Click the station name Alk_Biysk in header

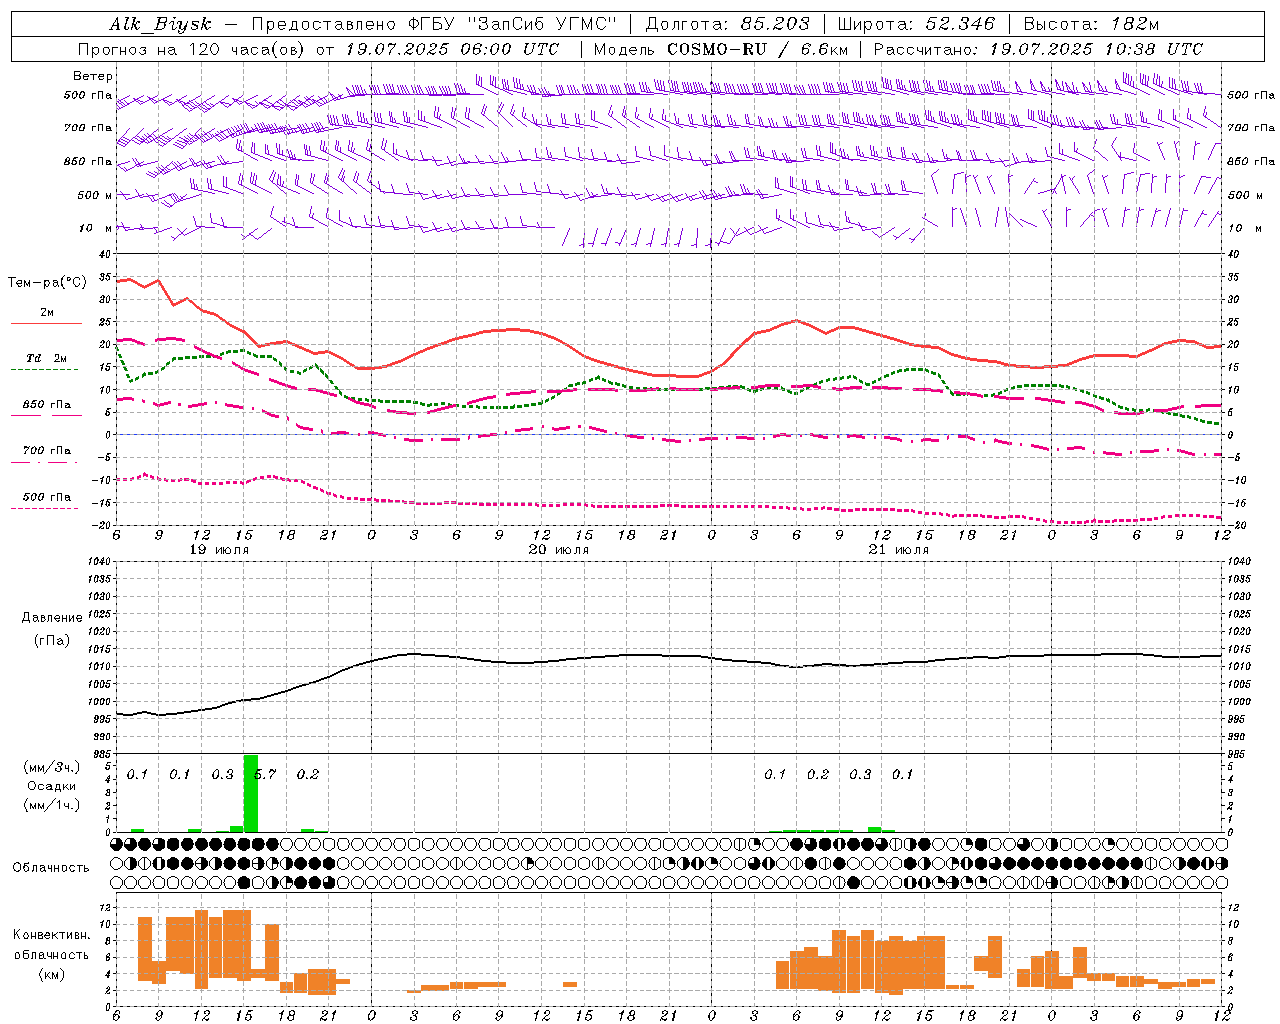tap(161, 24)
